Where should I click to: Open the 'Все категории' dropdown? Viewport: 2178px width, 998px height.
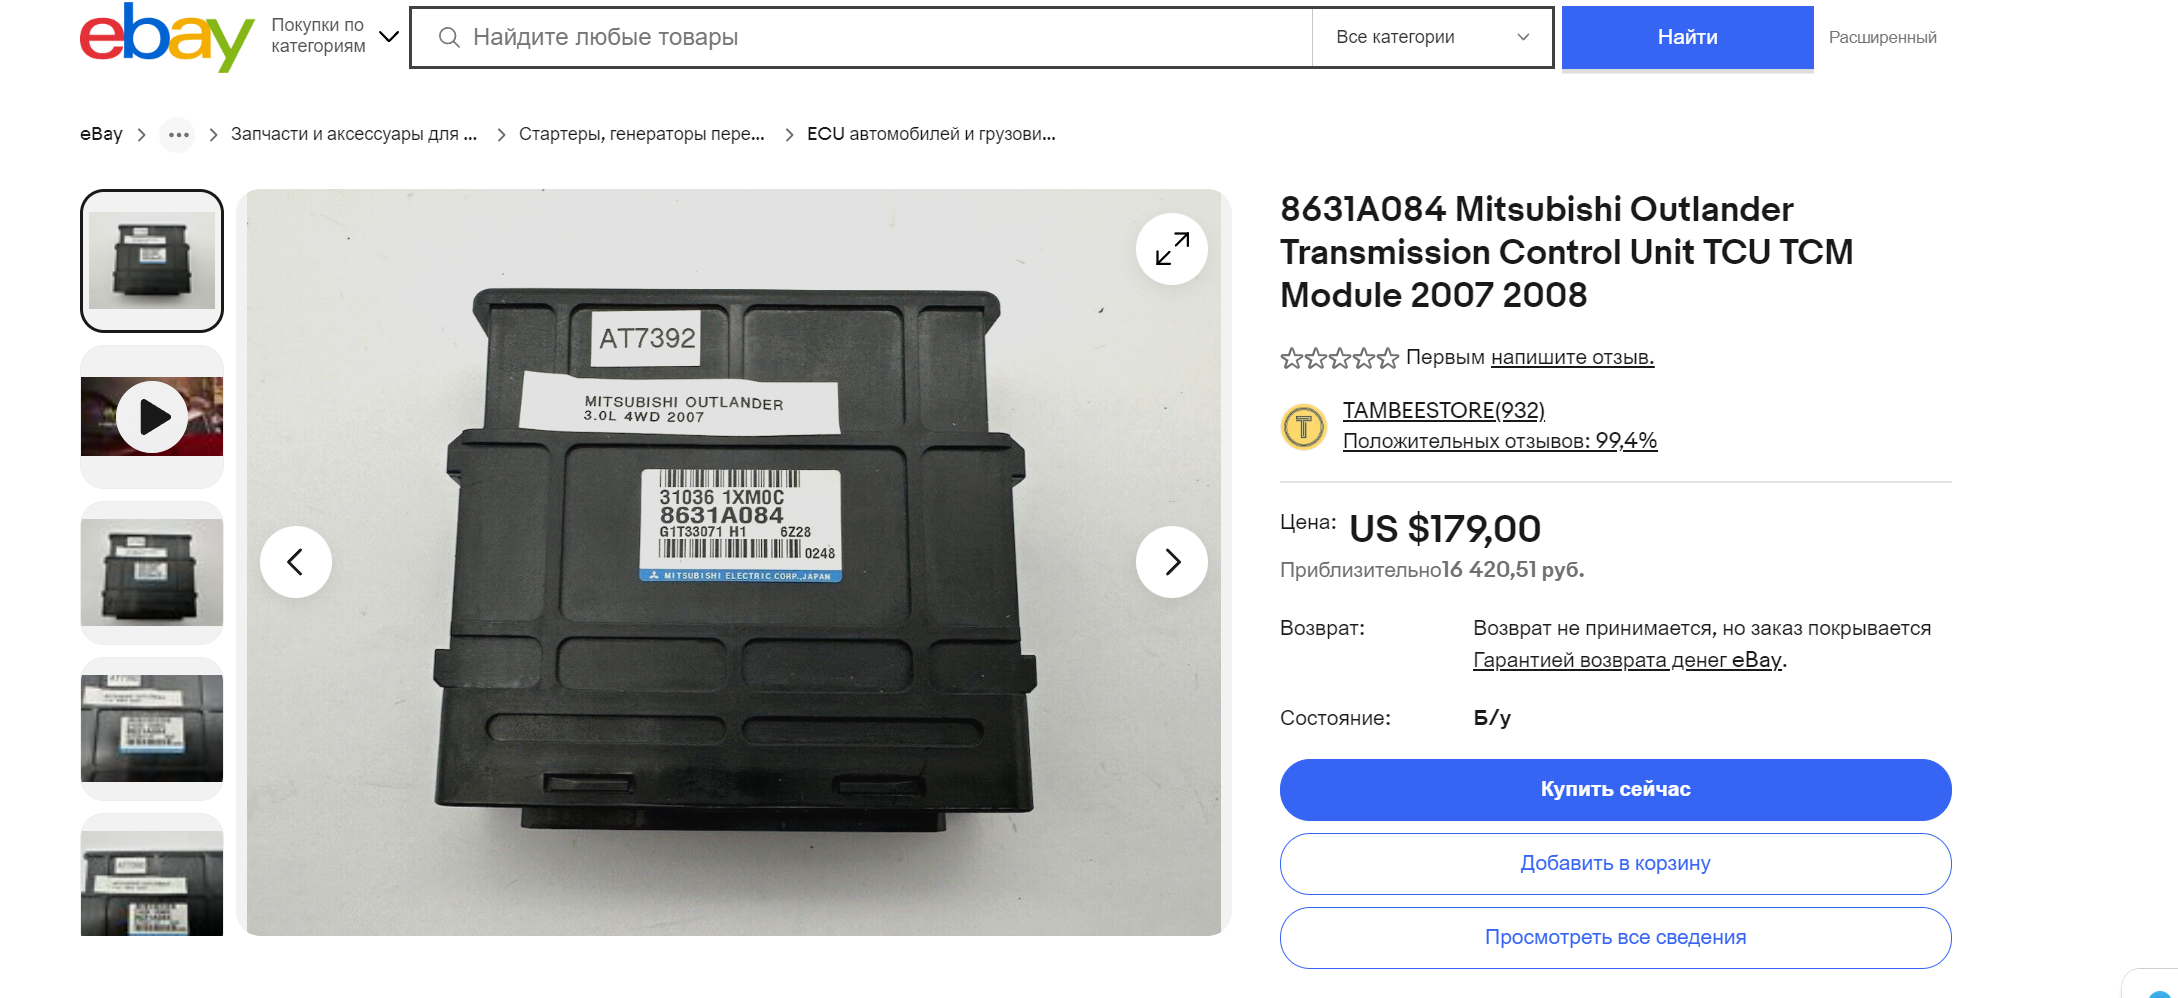click(x=1431, y=37)
